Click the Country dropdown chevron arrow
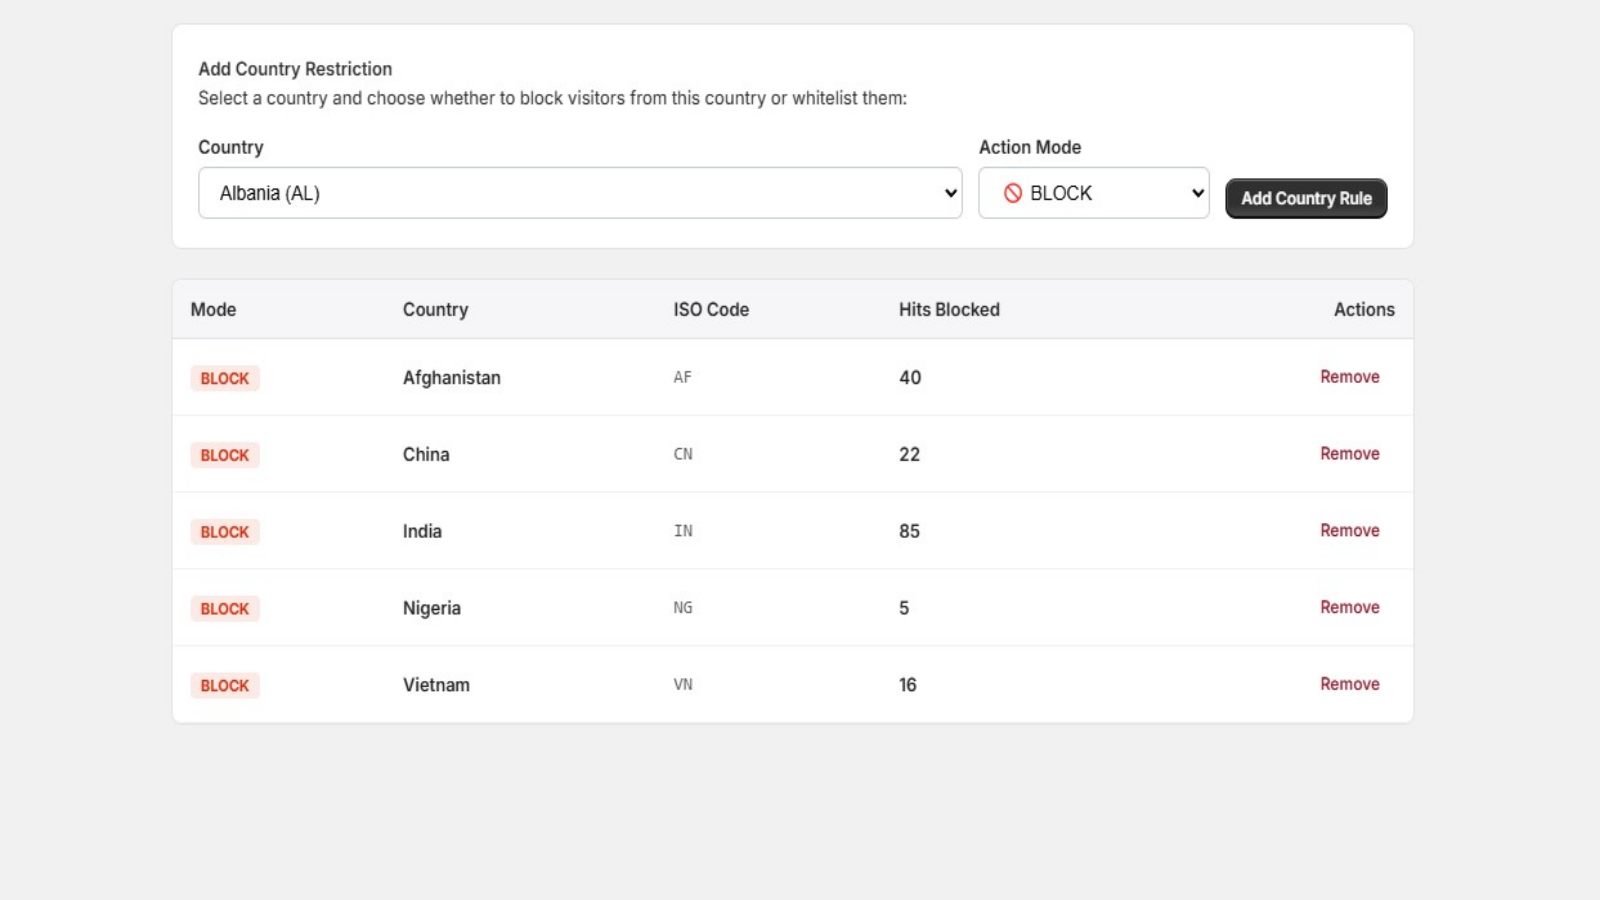The width and height of the screenshot is (1600, 900). point(950,193)
